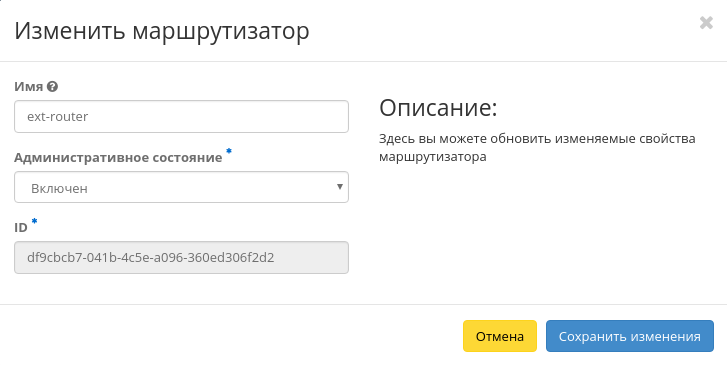Viewport: 727px width, 365px height.
Task: Open the Административное состояние dropdown
Action: pyautogui.click(x=181, y=187)
